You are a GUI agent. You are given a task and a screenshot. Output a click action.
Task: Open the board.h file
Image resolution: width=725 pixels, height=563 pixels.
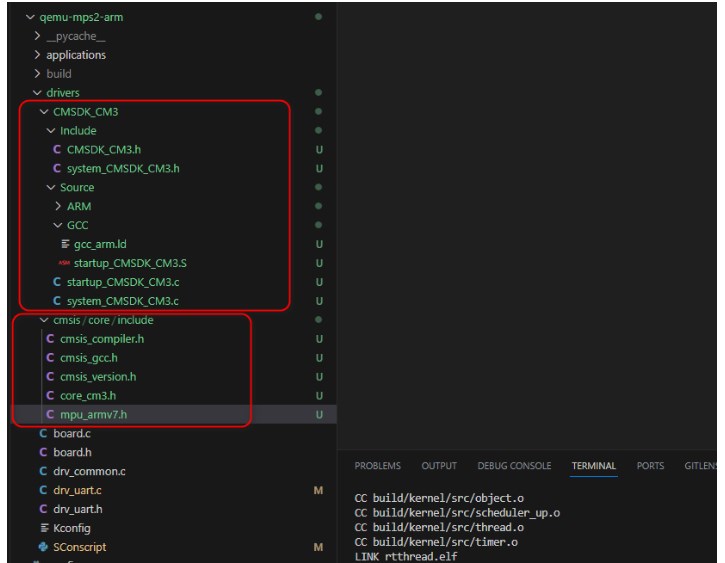72,453
